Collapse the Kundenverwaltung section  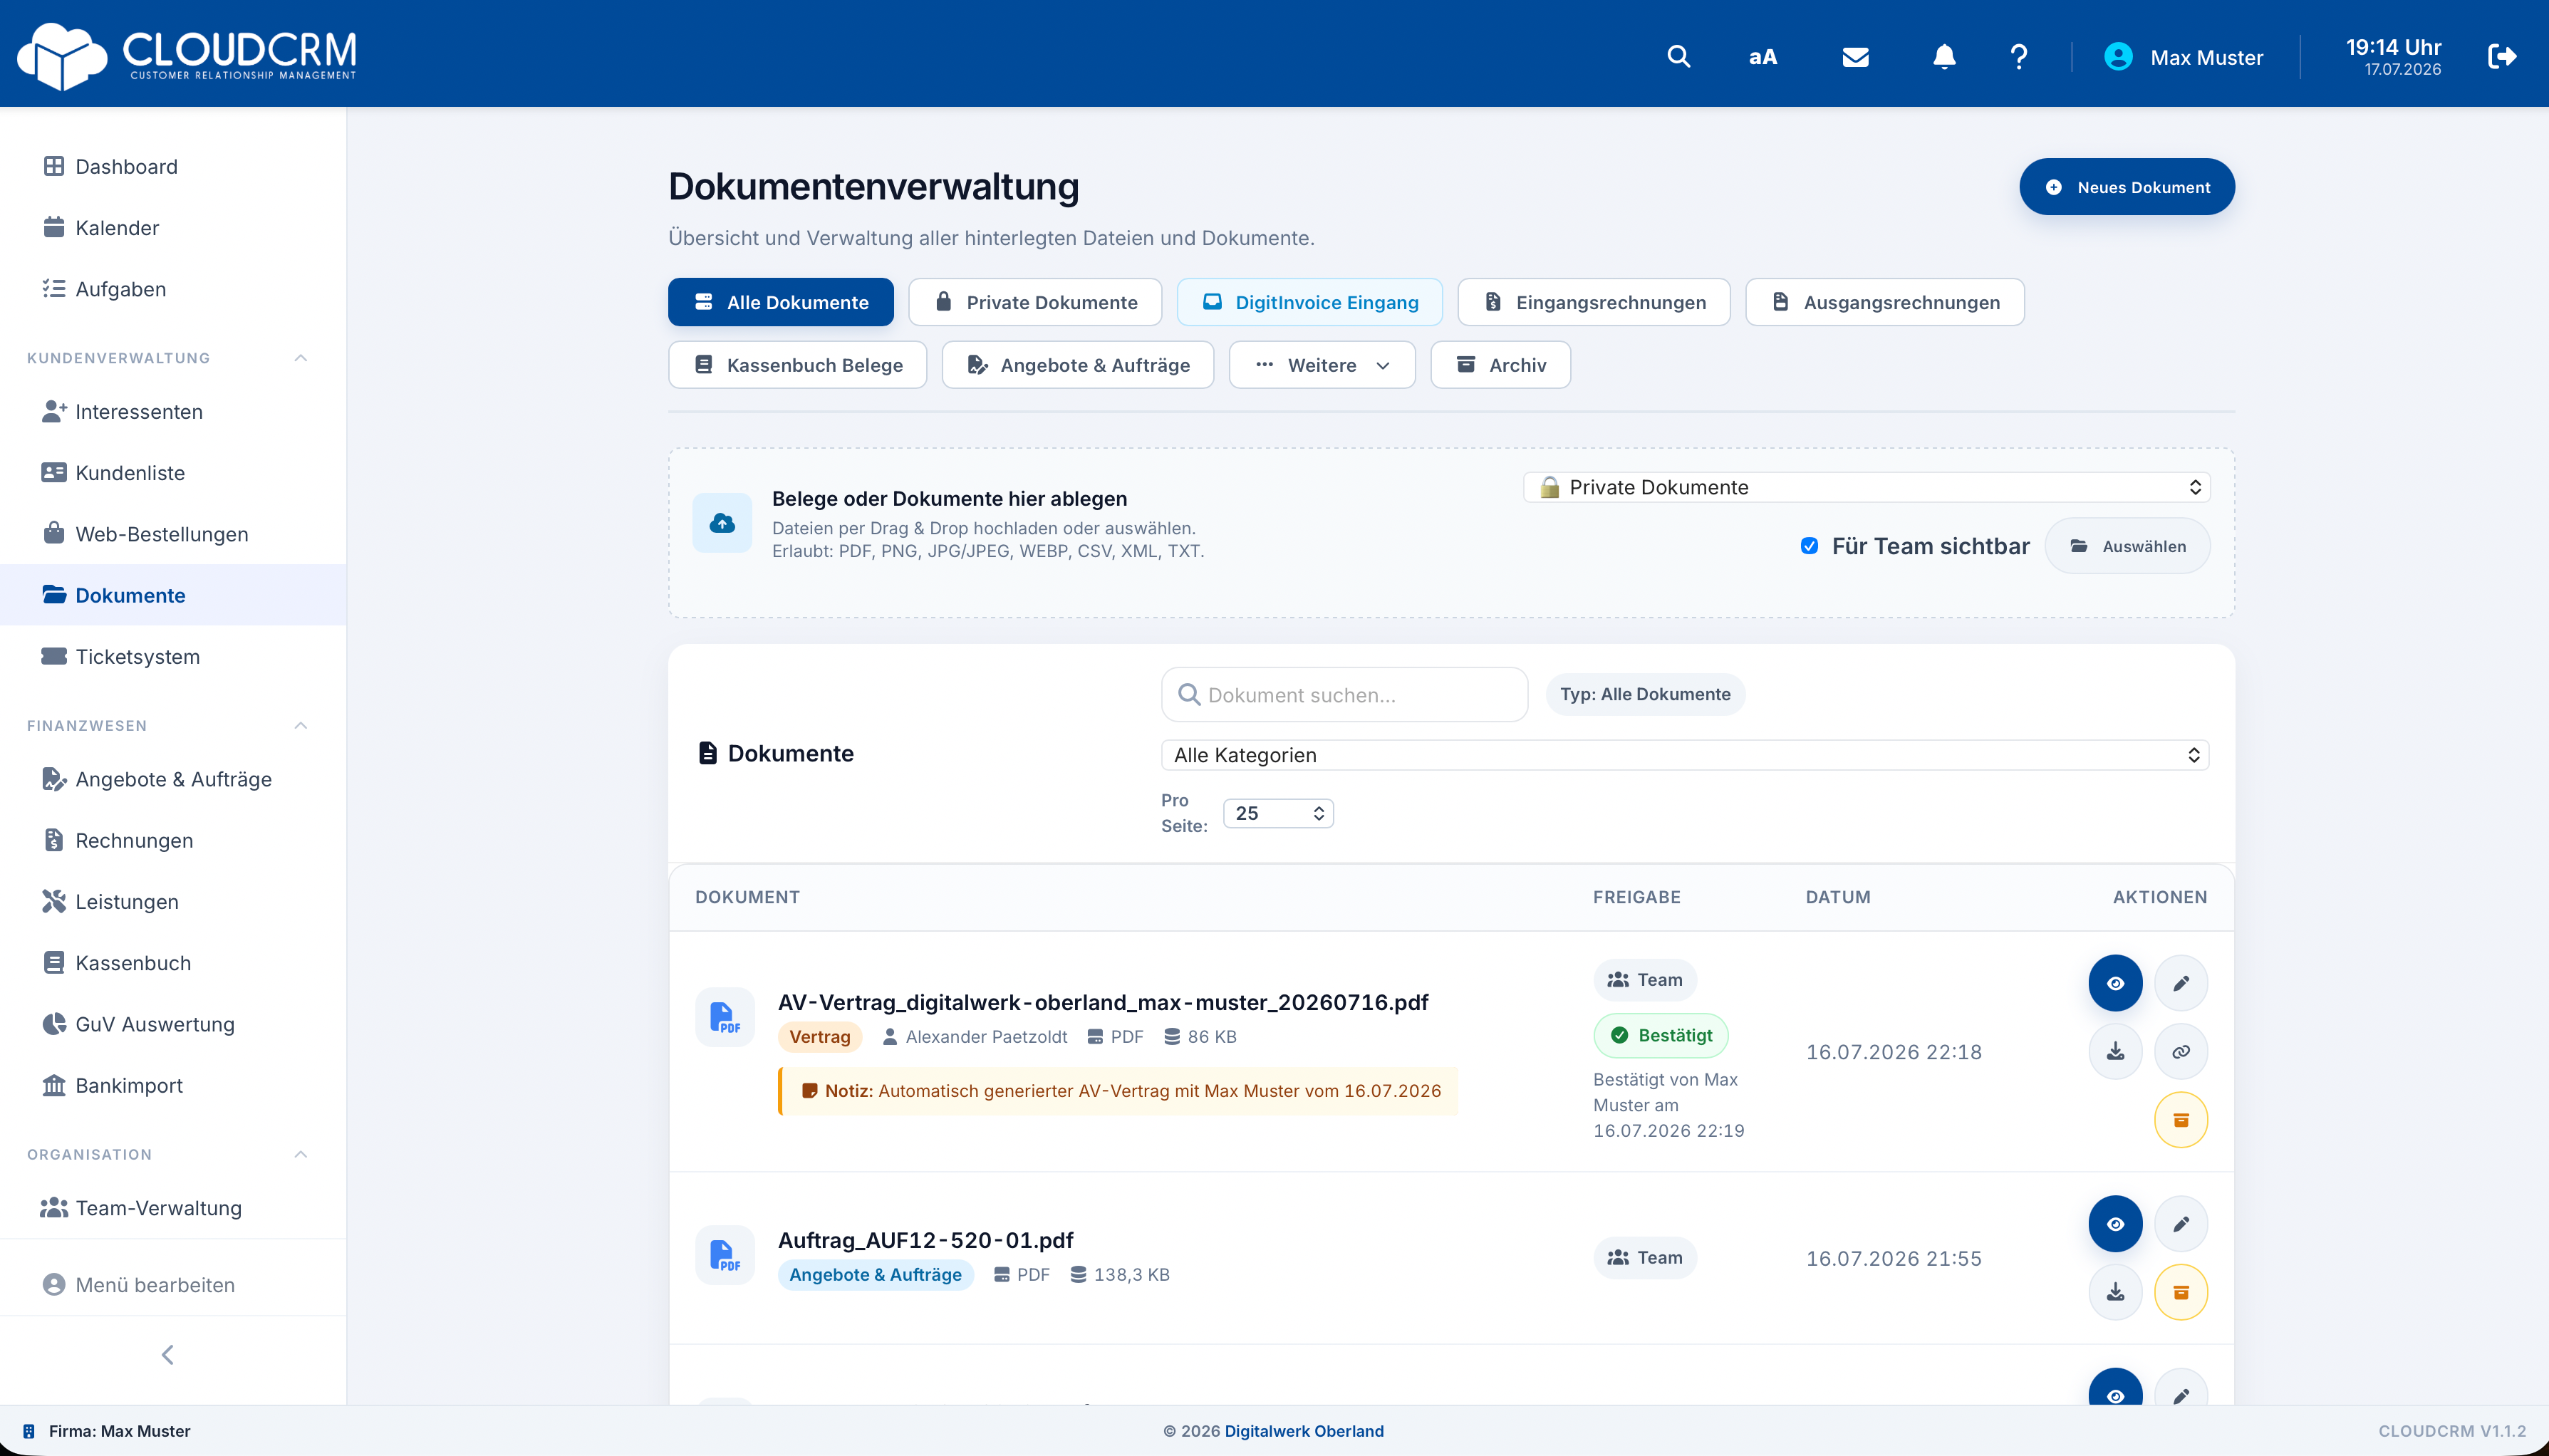tap(301, 358)
